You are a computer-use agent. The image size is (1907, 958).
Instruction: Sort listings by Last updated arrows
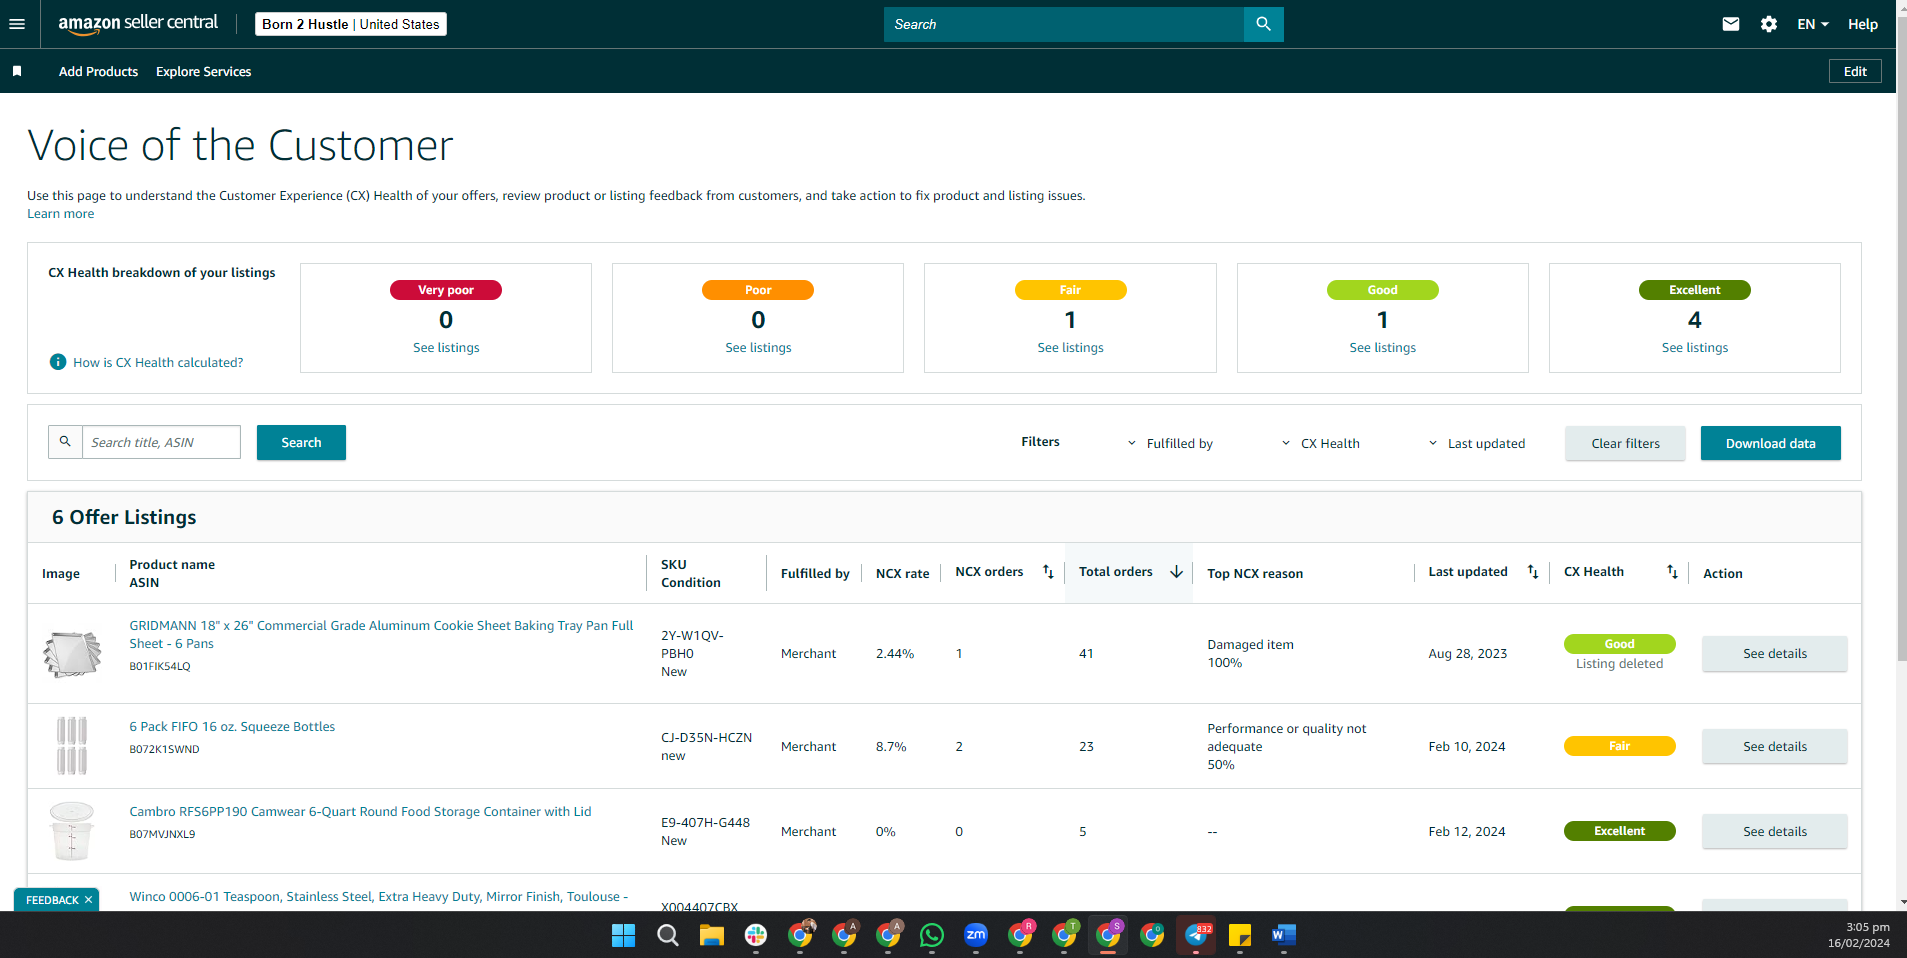[x=1533, y=572]
